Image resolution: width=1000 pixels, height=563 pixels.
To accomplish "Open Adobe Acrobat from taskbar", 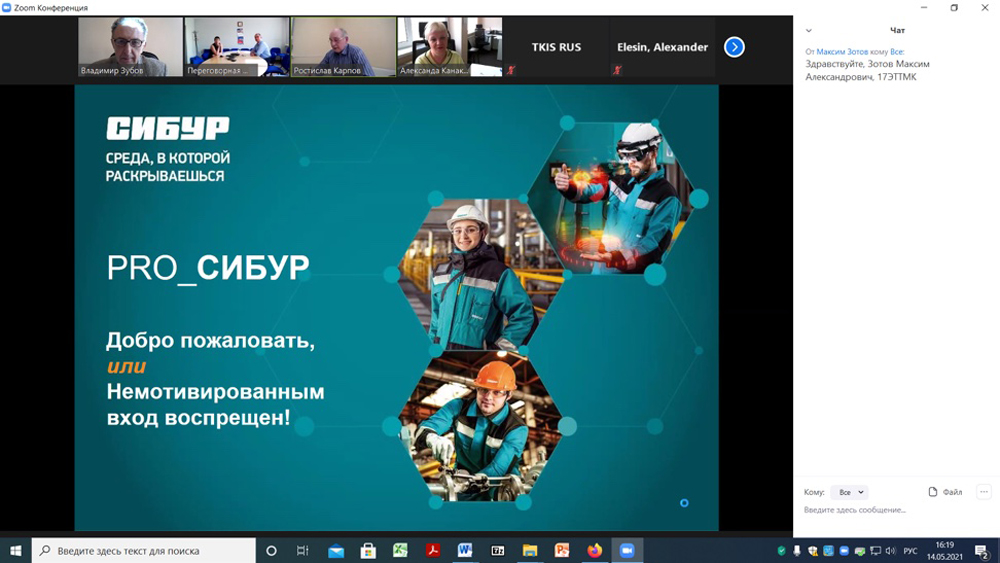I will [432, 550].
